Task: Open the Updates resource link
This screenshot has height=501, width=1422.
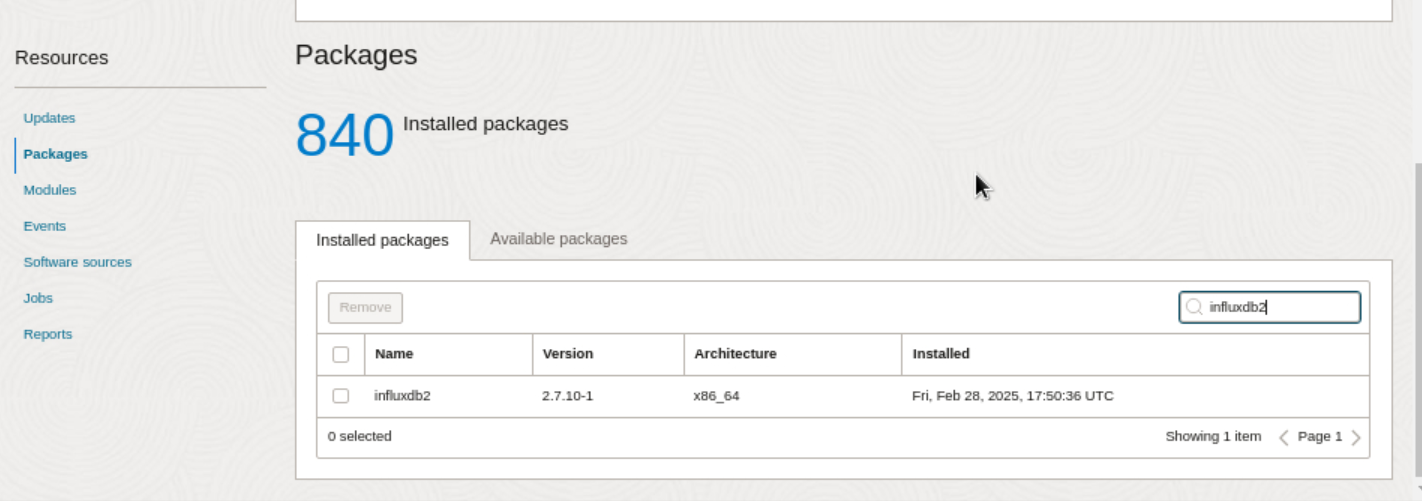Action: pos(49,118)
